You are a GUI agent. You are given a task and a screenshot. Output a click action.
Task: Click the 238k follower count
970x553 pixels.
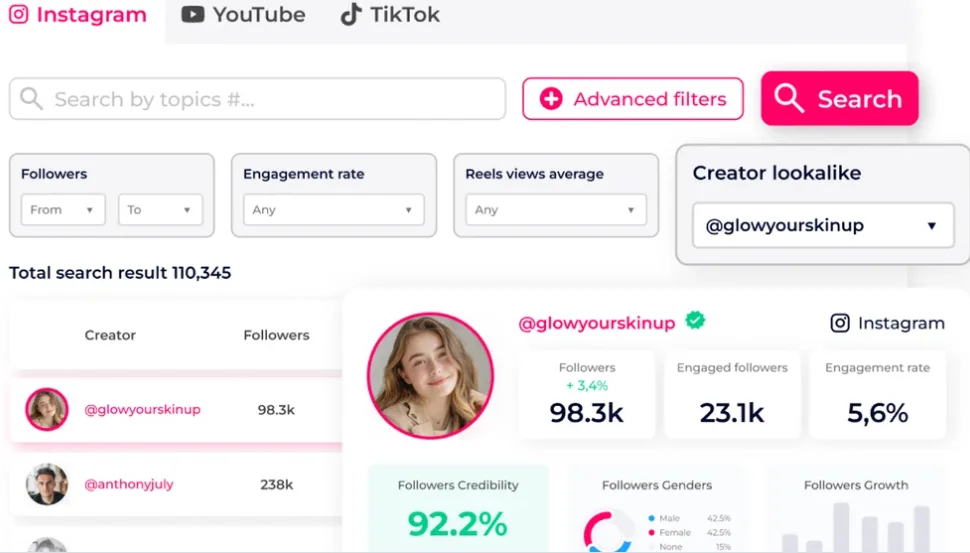point(276,484)
